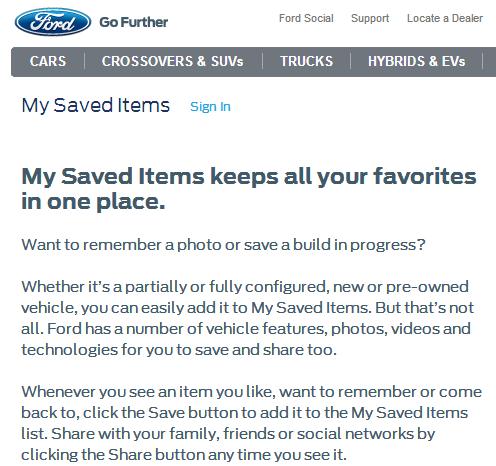Image resolution: width=496 pixels, height=466 pixels.
Task: Open the Support link
Action: coord(370,18)
